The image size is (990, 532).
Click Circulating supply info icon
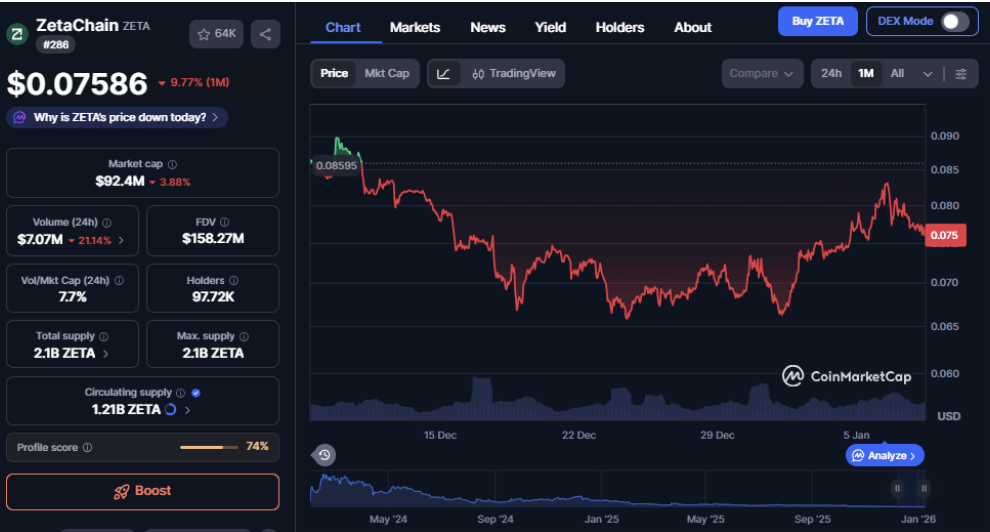click(x=181, y=393)
